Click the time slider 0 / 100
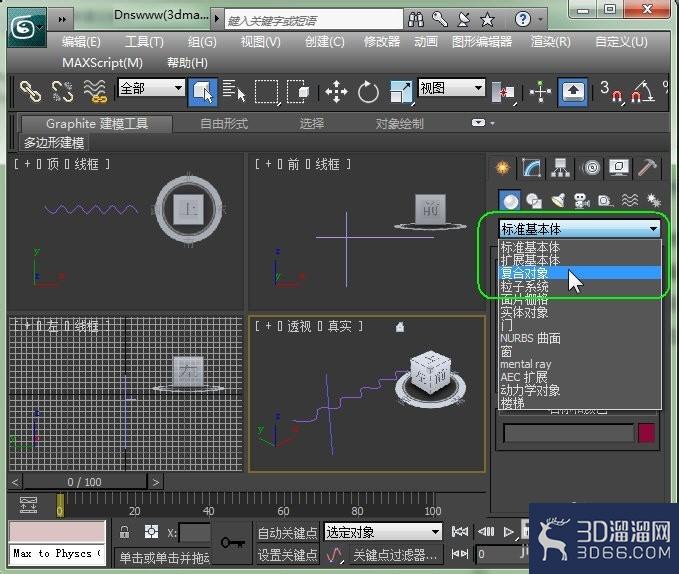This screenshot has height=574, width=679. click(x=84, y=482)
